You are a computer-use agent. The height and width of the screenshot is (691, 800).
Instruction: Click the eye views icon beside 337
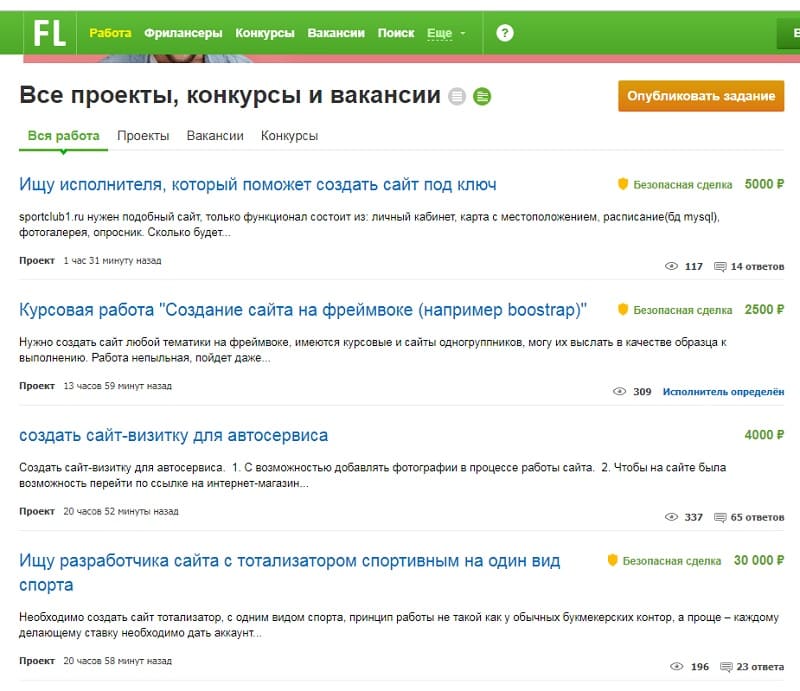pyautogui.click(x=671, y=517)
